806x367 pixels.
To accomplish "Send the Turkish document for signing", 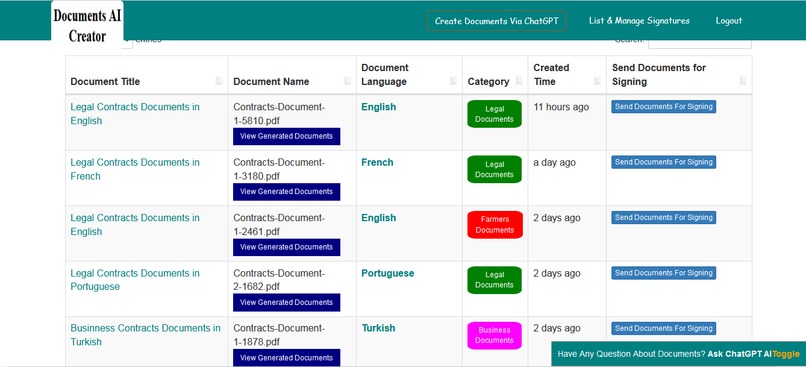I will pyautogui.click(x=664, y=328).
